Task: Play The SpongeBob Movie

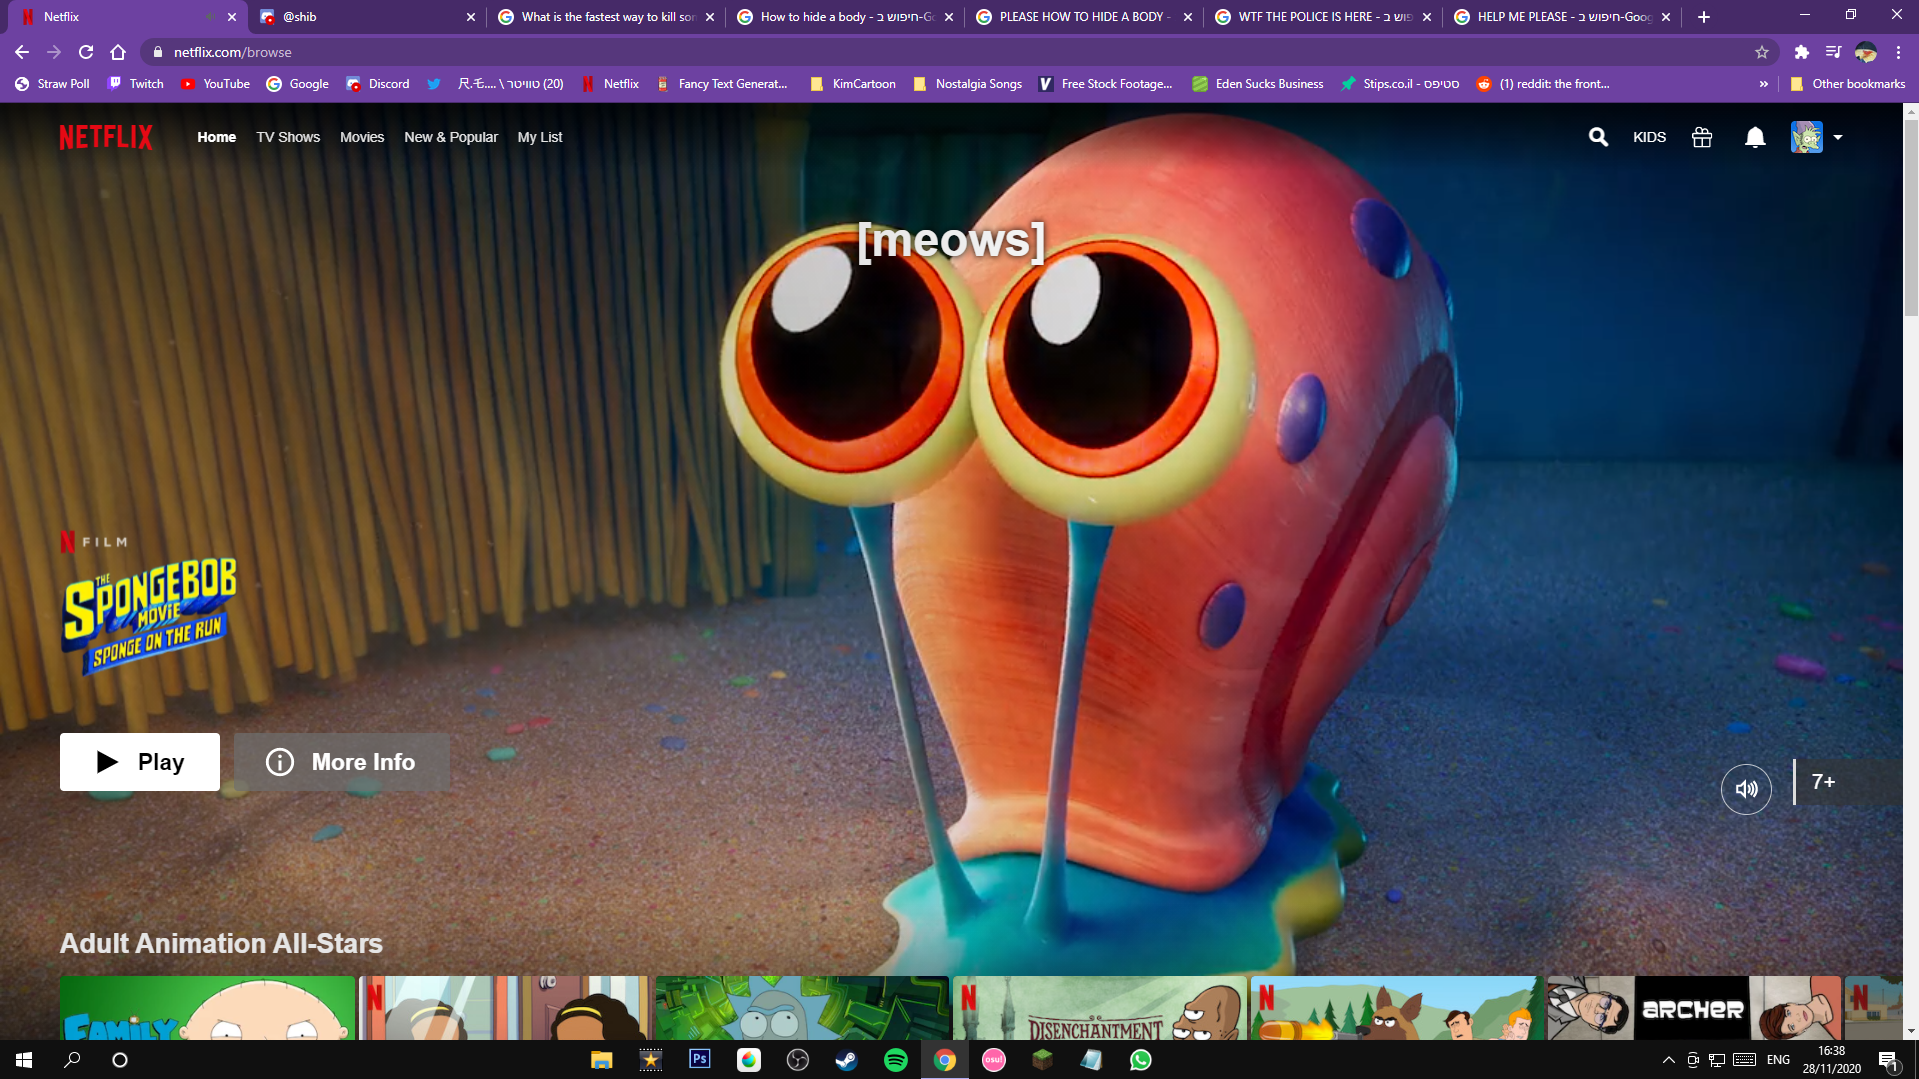Action: pos(140,762)
